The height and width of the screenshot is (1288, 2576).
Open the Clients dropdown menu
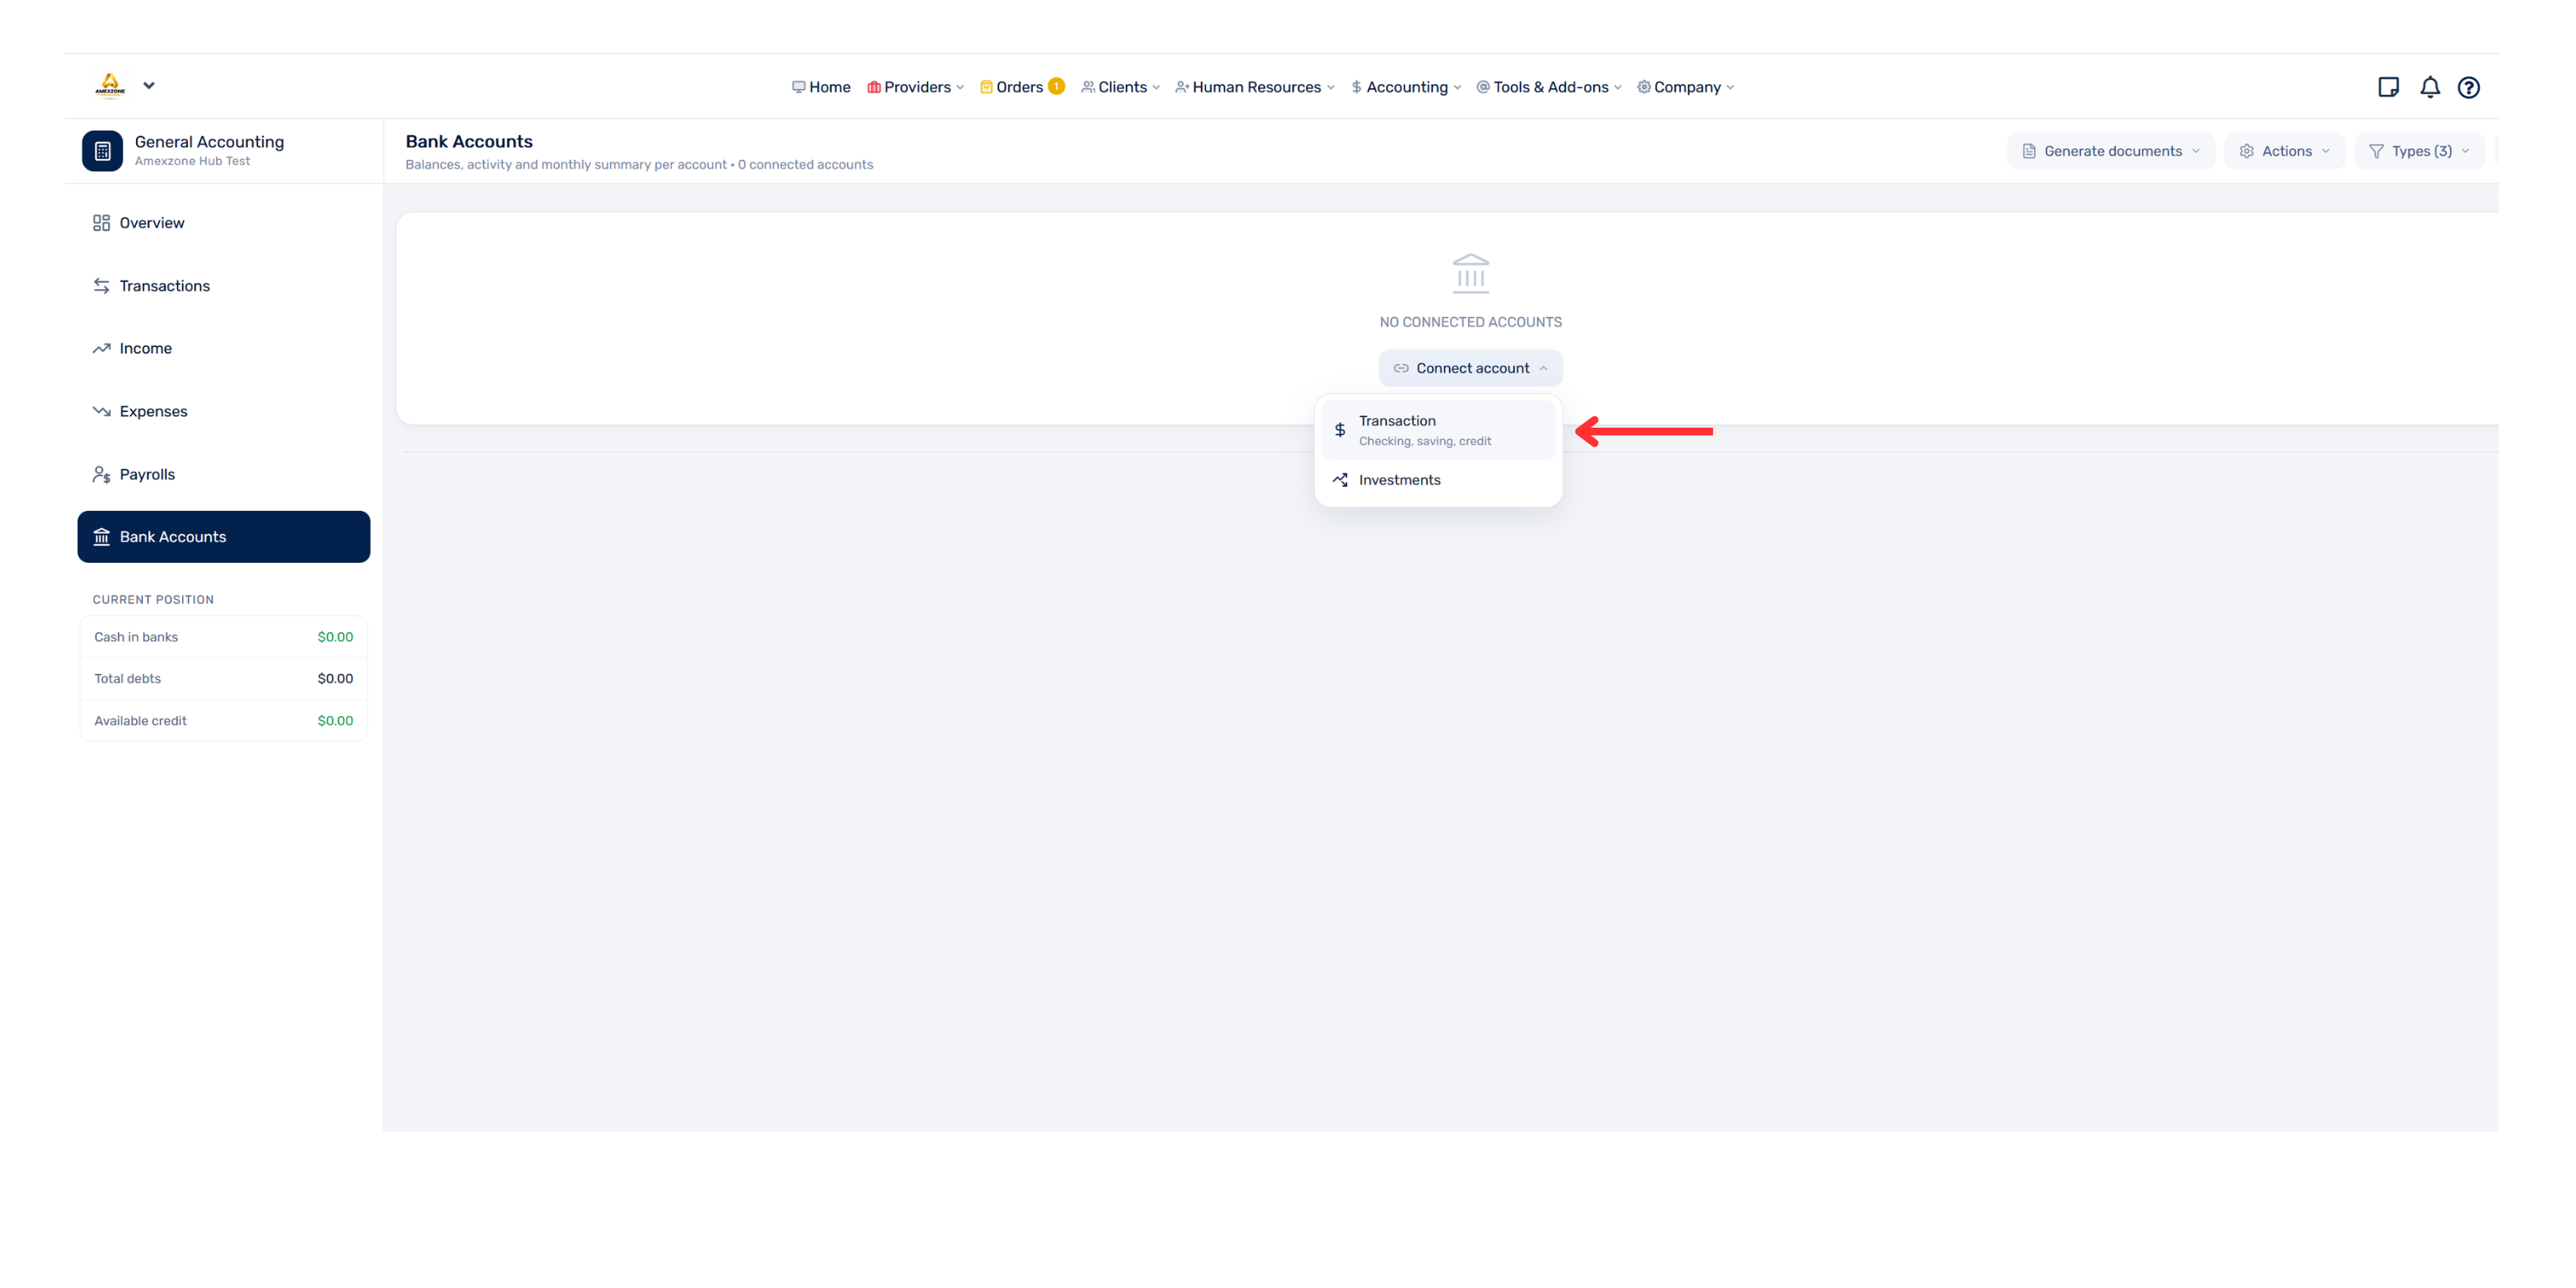click(x=1121, y=87)
